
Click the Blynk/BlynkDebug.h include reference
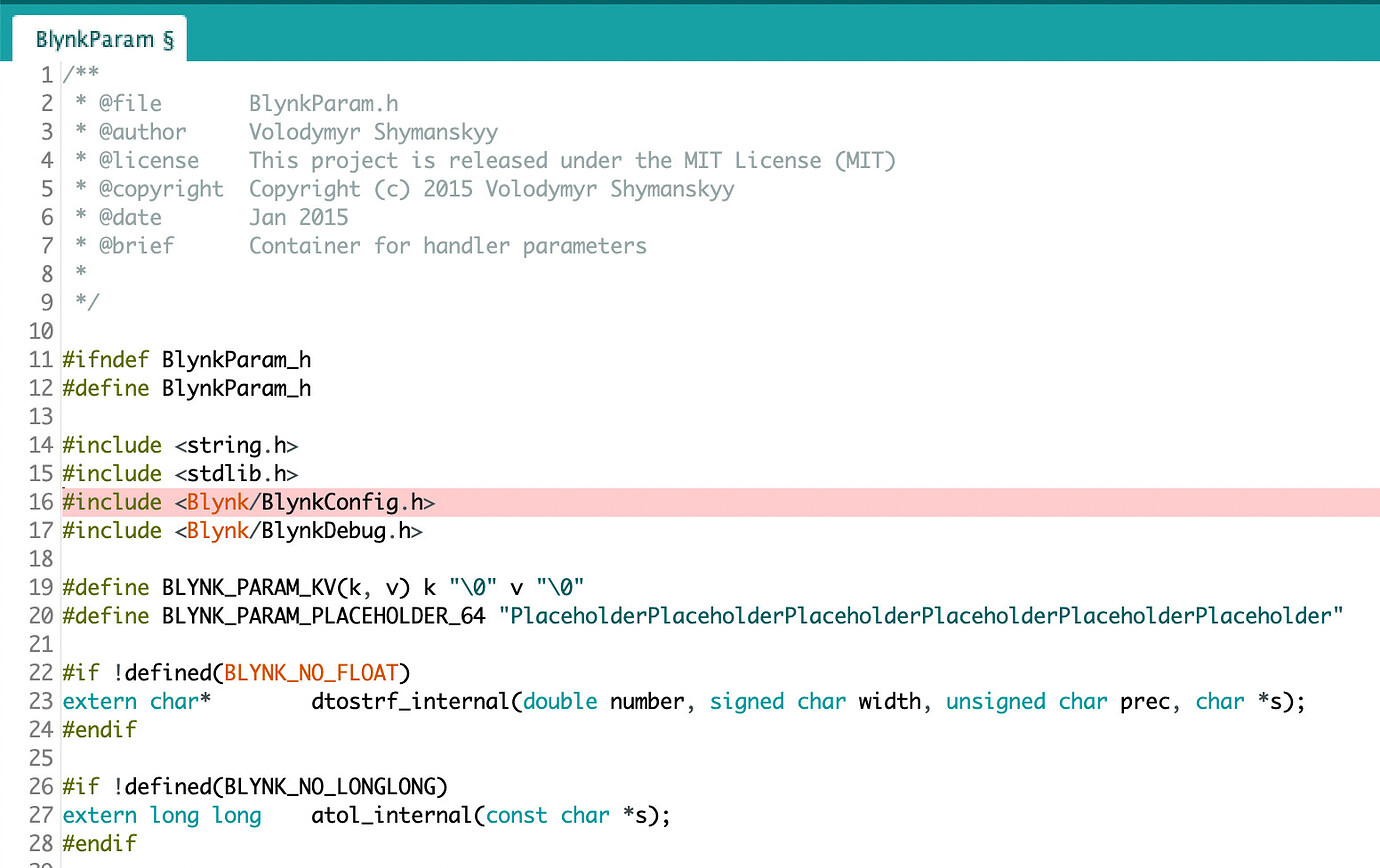[x=300, y=531]
